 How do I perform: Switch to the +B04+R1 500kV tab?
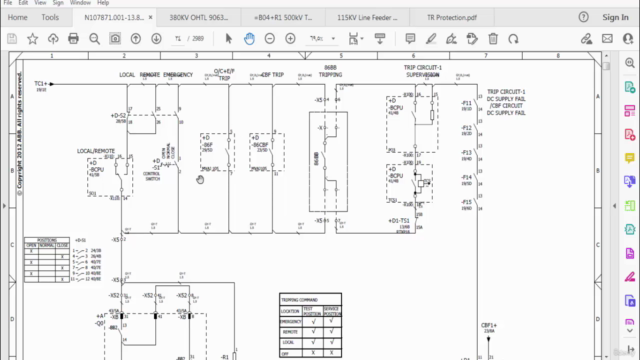(283, 18)
